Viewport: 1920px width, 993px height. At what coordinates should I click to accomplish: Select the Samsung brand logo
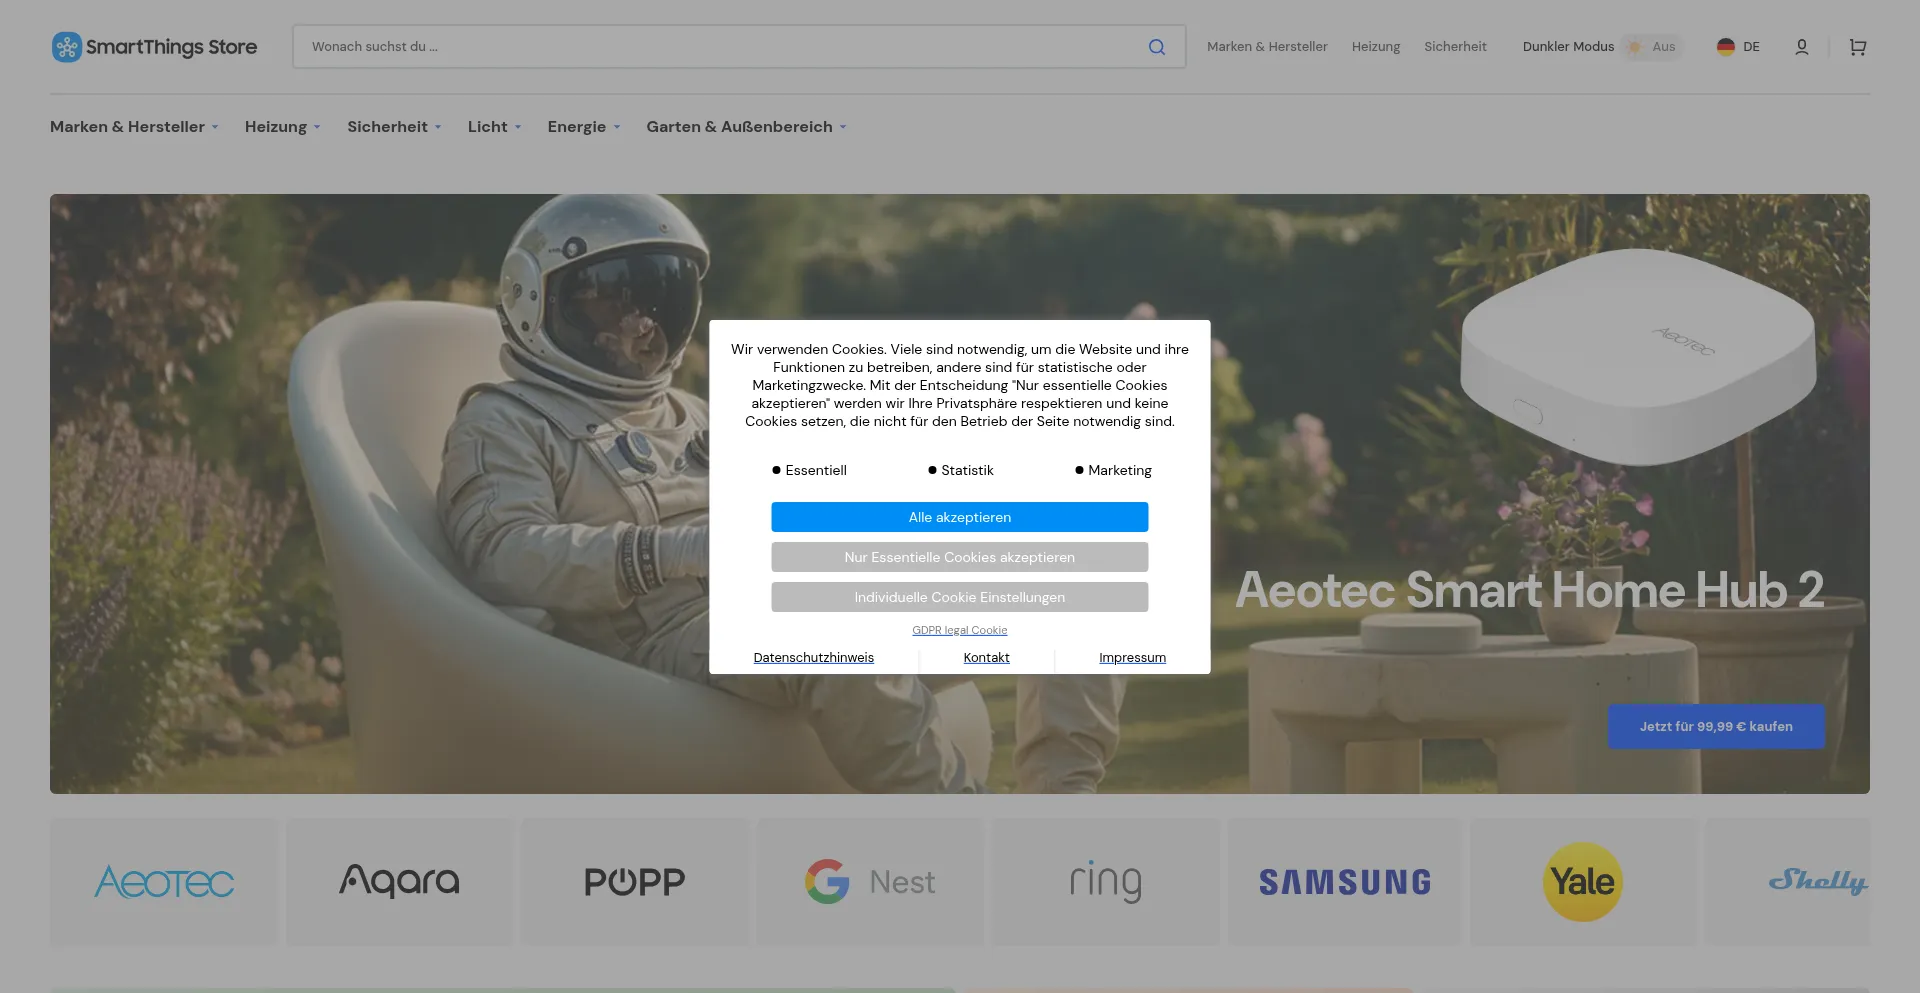click(1344, 881)
